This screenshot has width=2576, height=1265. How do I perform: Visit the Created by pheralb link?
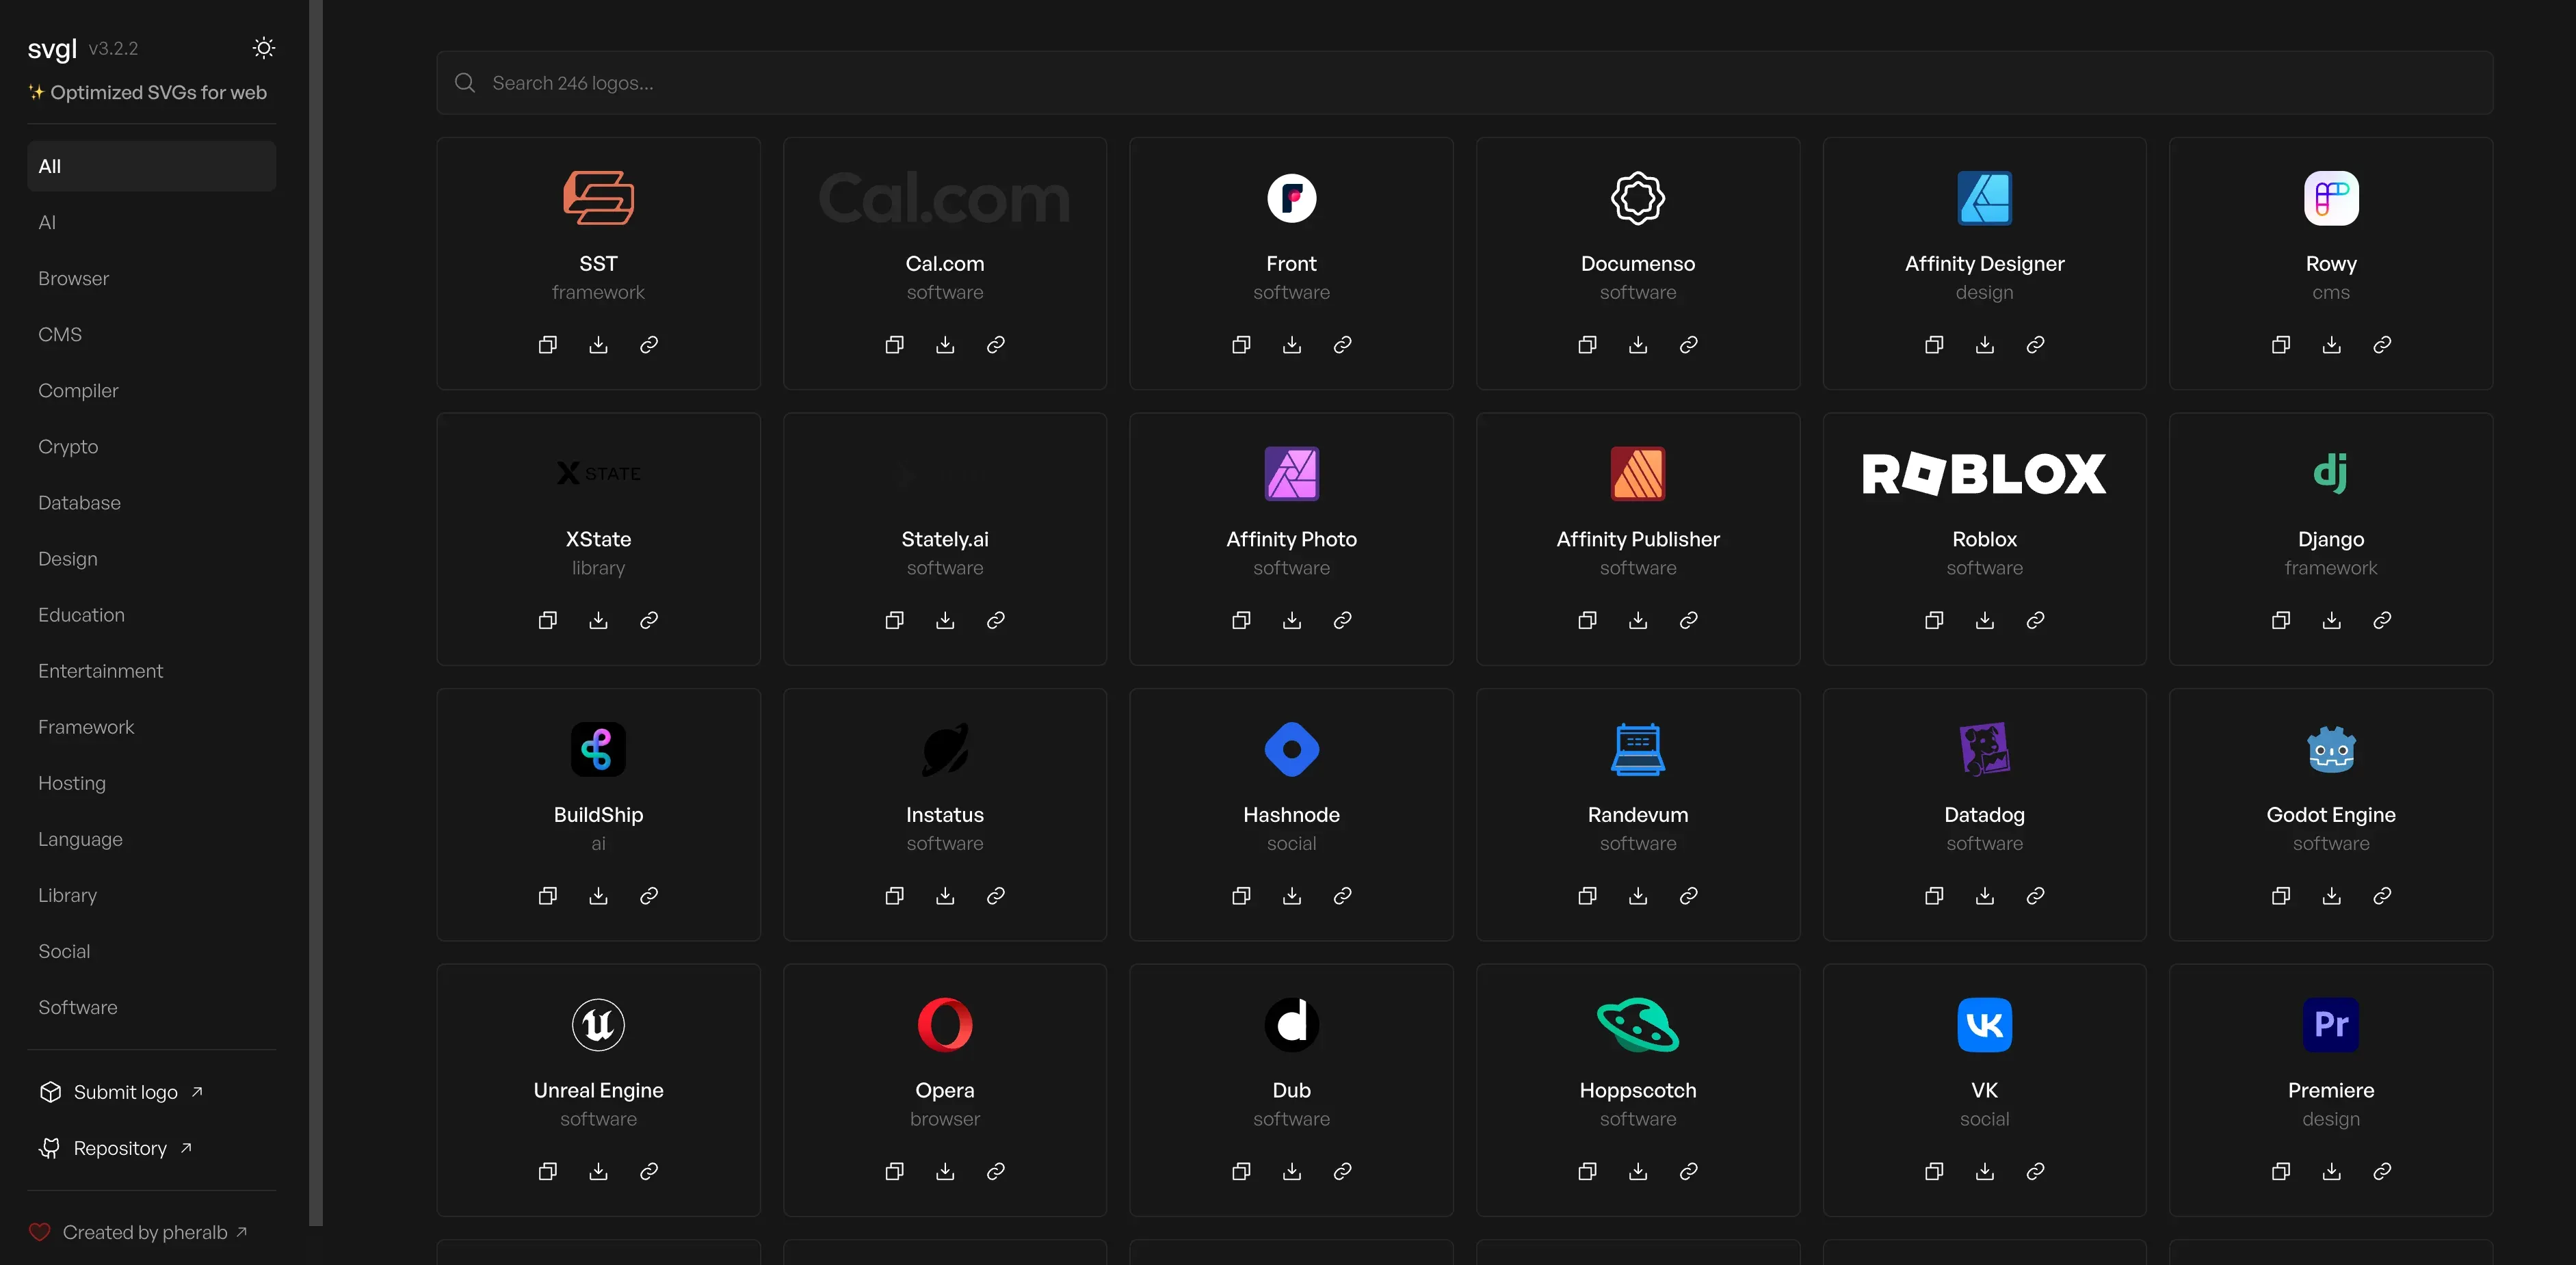click(138, 1232)
